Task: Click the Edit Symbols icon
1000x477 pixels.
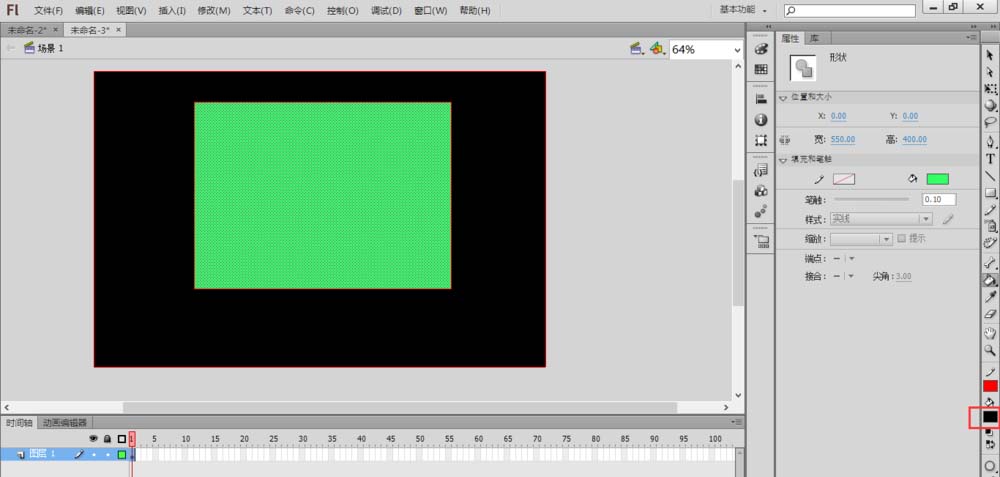Action: (657, 48)
